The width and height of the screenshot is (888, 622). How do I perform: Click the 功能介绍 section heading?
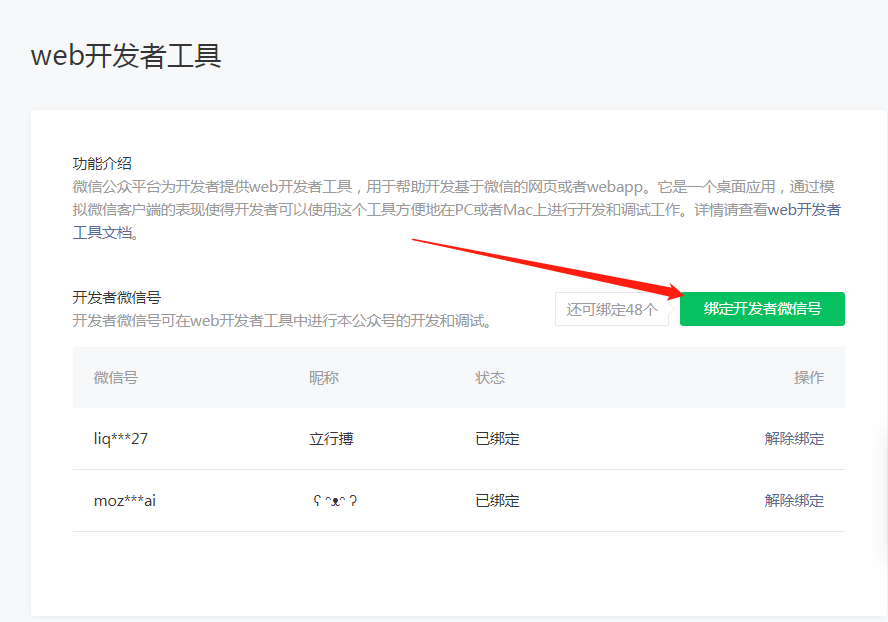(x=102, y=164)
